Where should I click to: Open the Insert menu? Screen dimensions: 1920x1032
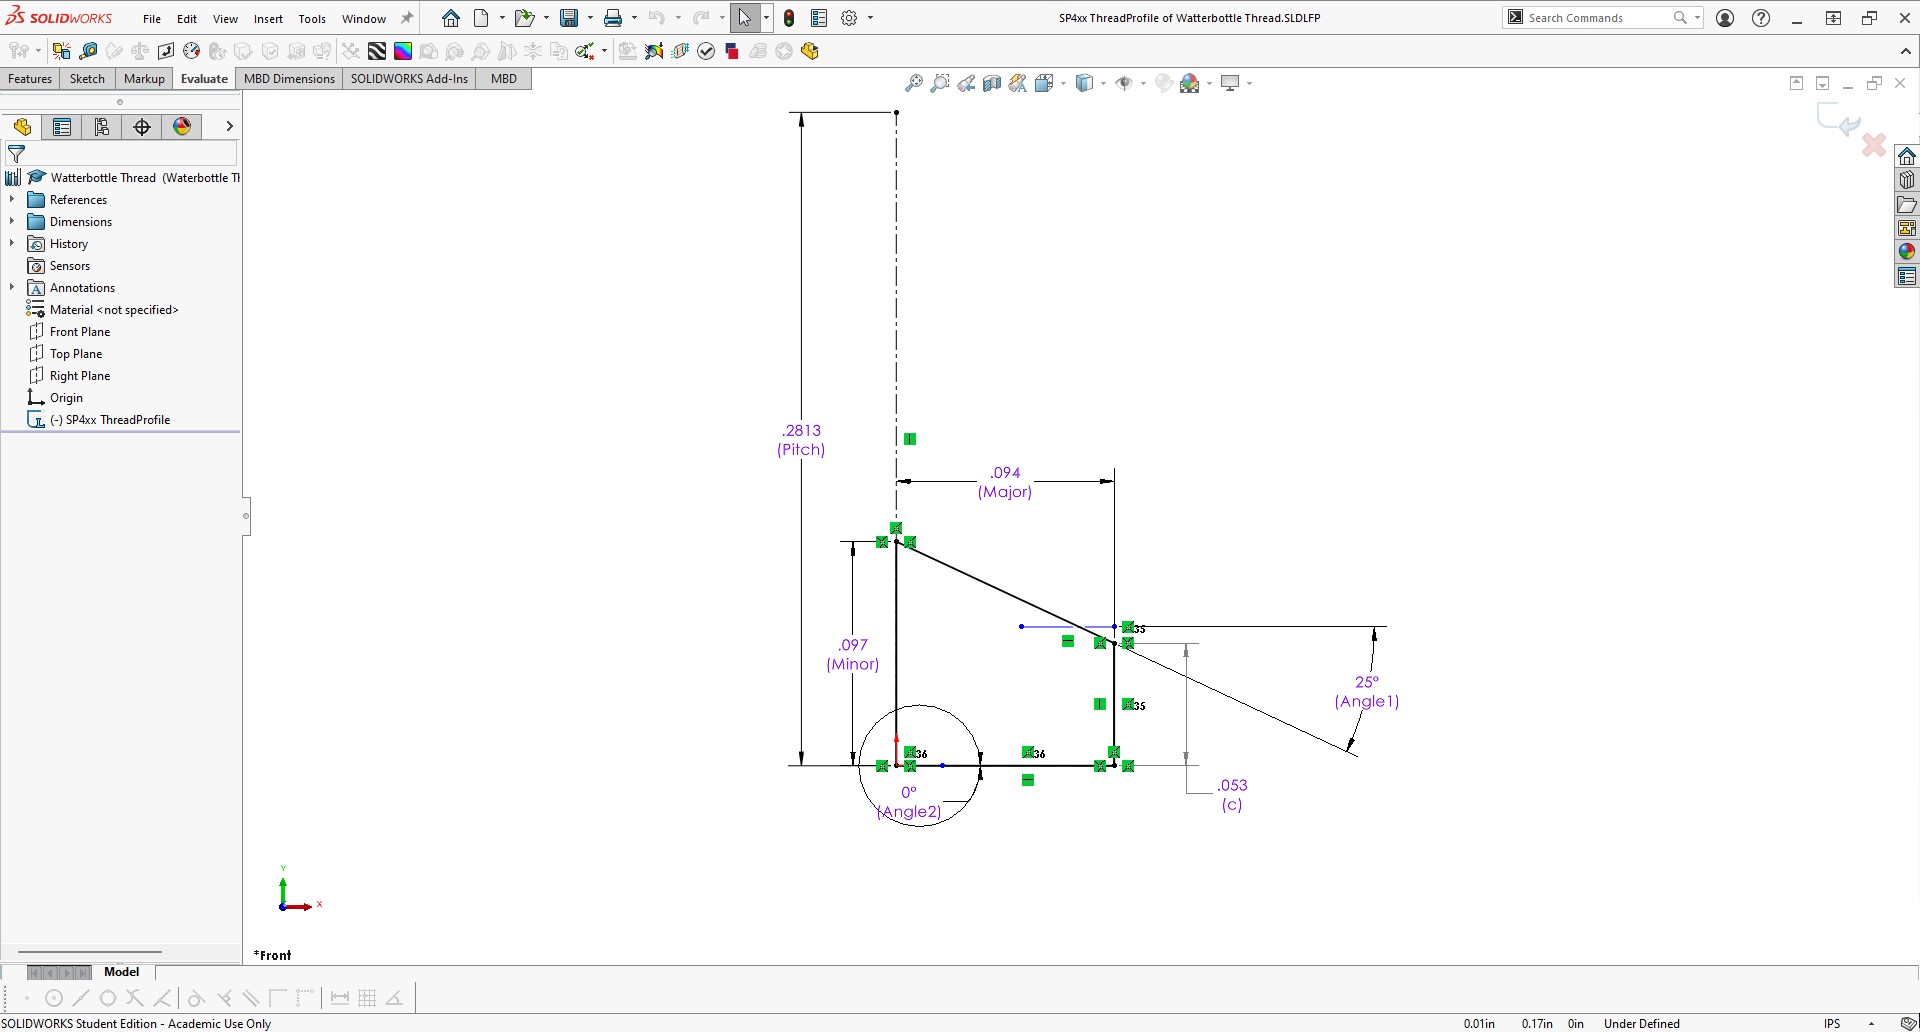[268, 19]
